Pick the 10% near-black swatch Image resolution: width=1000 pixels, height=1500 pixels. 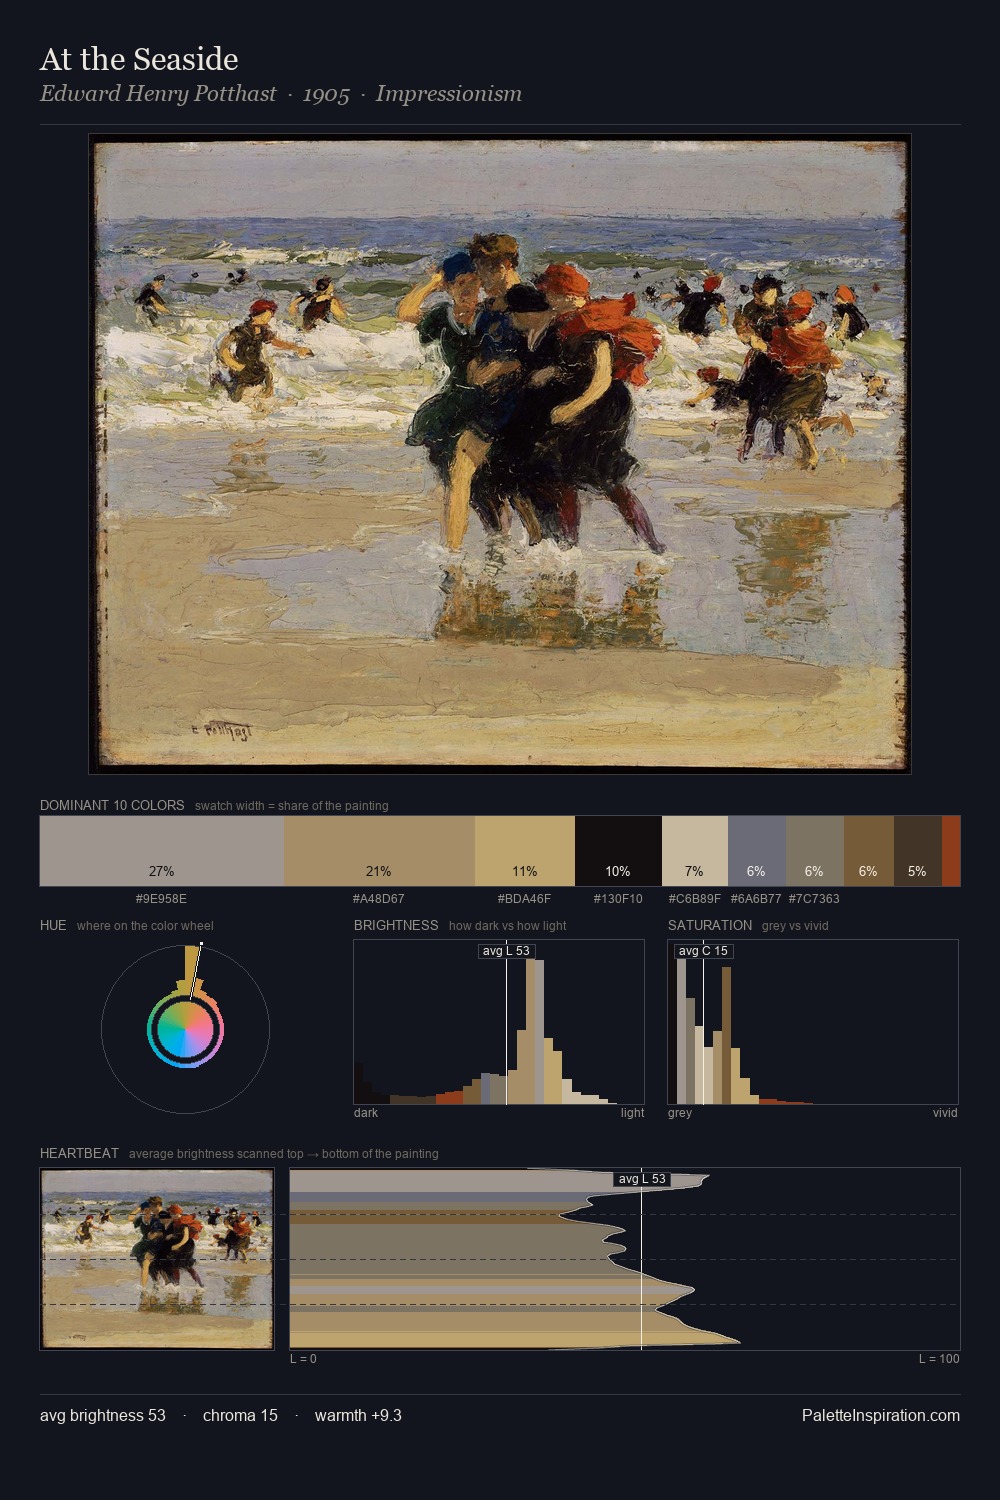pyautogui.click(x=618, y=851)
